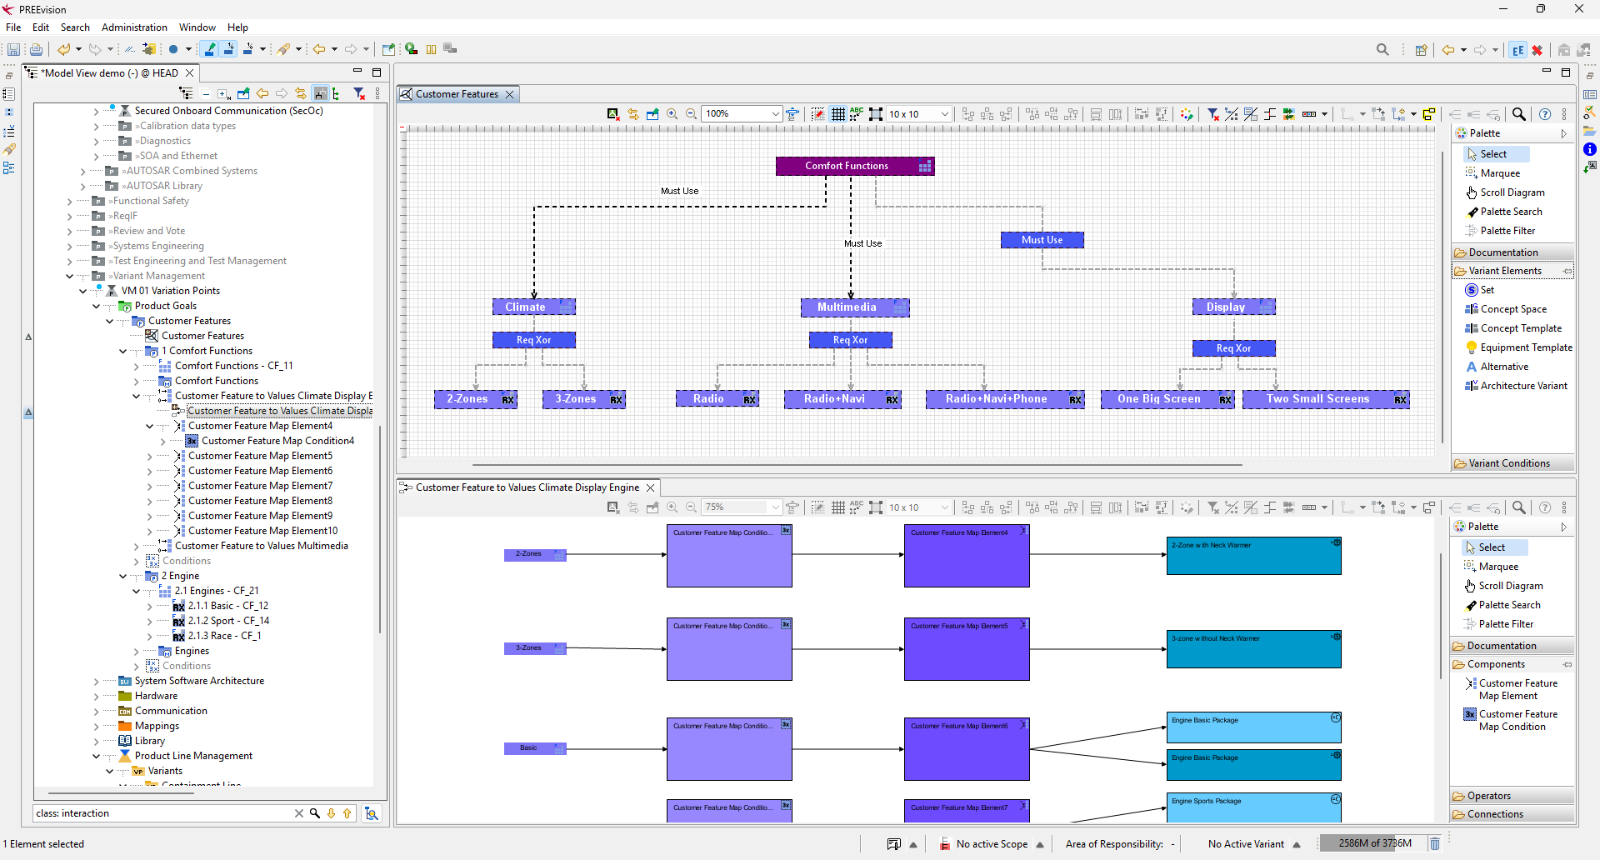Click the Multimedia diagram node

coord(855,307)
